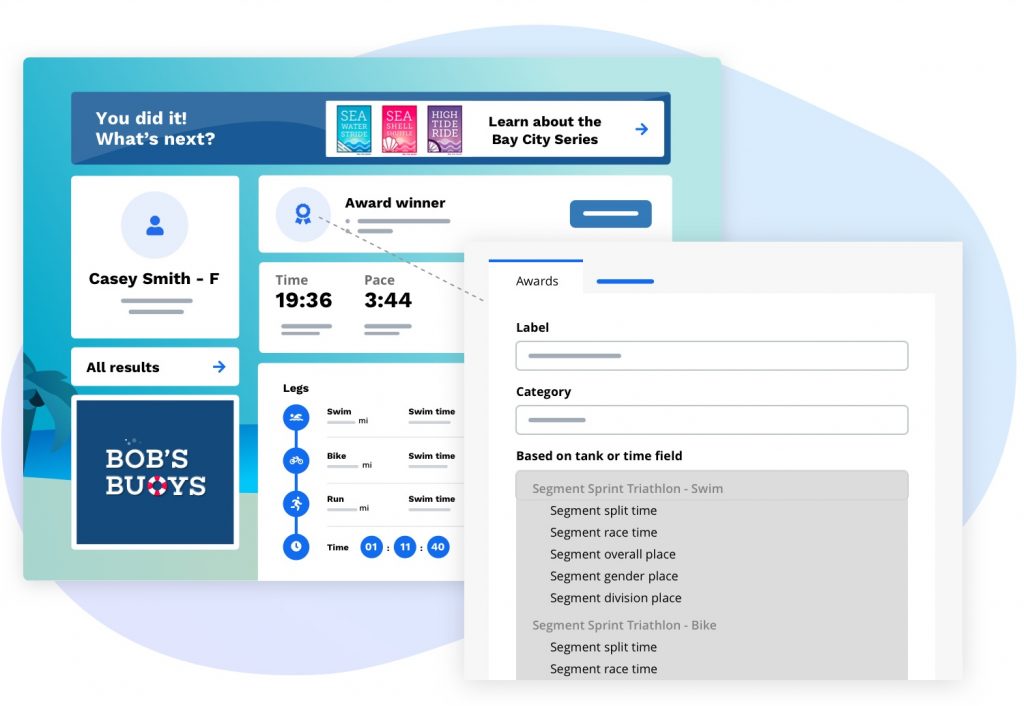Open the All results link
Viewport: 1024px width, 706px height.
pyautogui.click(x=155, y=367)
